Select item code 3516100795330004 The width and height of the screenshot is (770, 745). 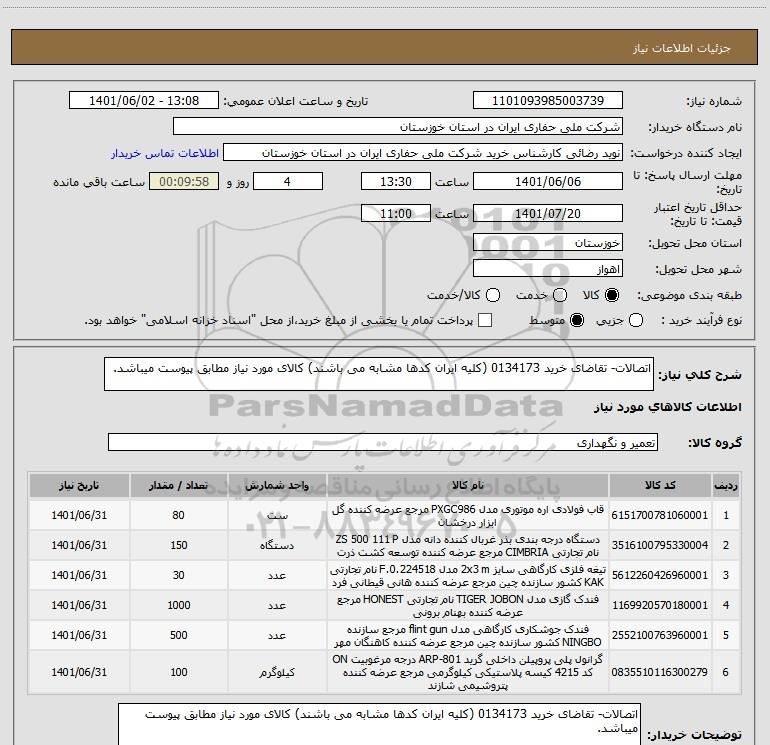660,545
